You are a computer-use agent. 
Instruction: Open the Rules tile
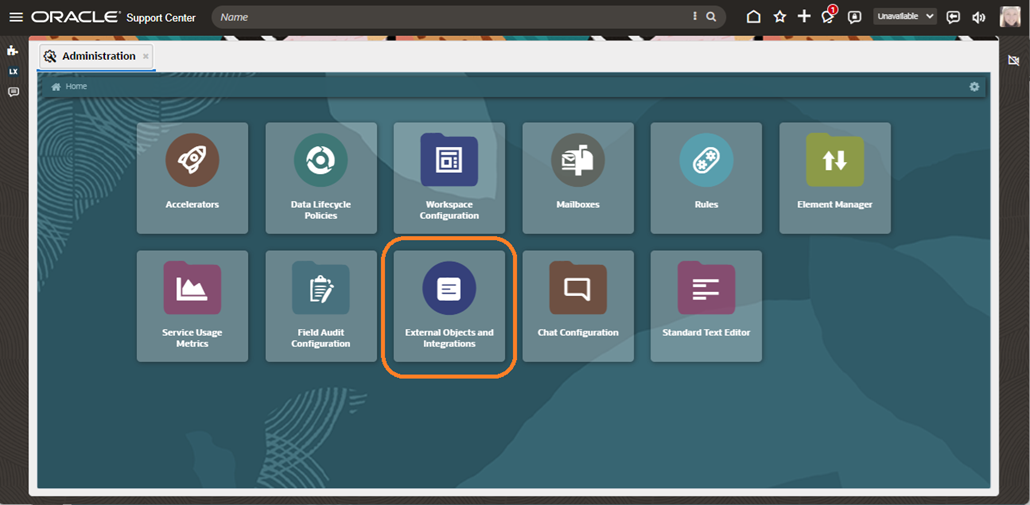coord(706,178)
